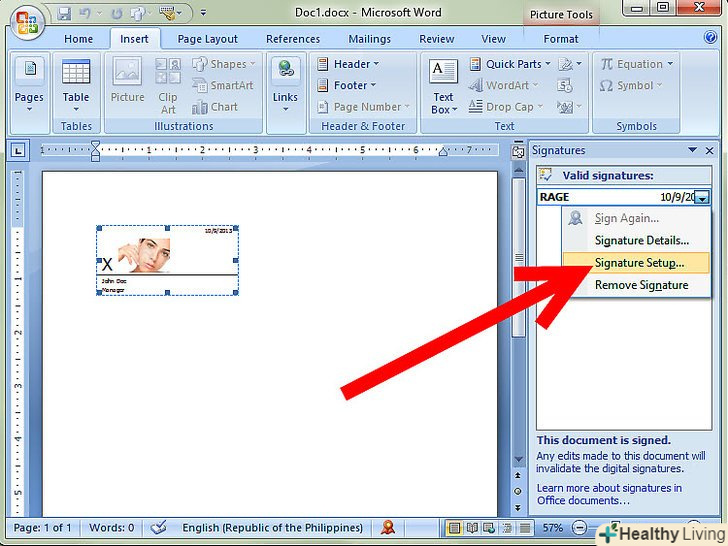Viewport: 728px width, 546px height.
Task: Open the Picture Tools Format tab
Action: pos(561,39)
